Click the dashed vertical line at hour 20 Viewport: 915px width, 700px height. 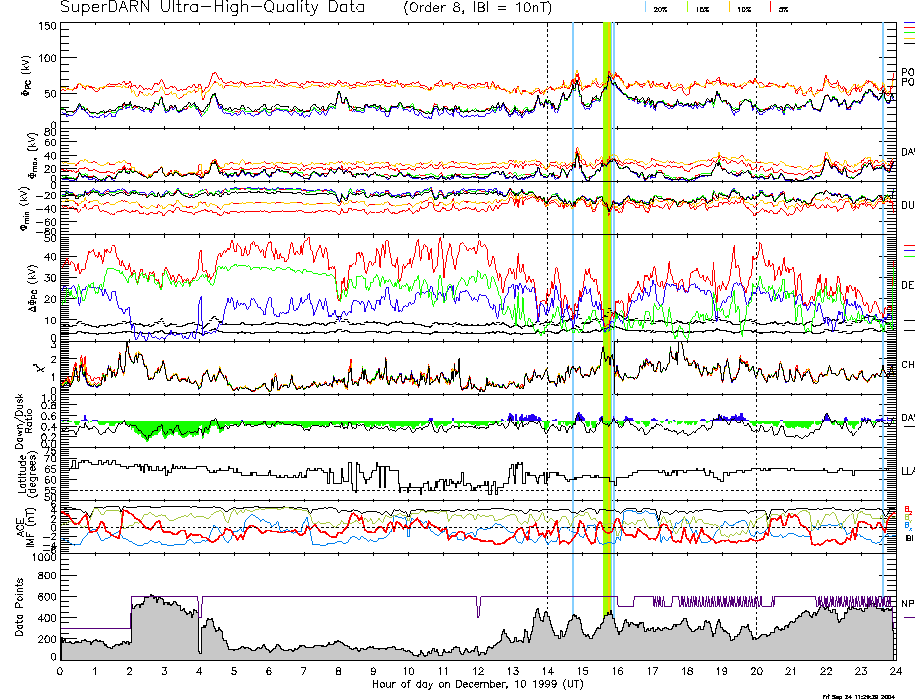[x=756, y=300]
